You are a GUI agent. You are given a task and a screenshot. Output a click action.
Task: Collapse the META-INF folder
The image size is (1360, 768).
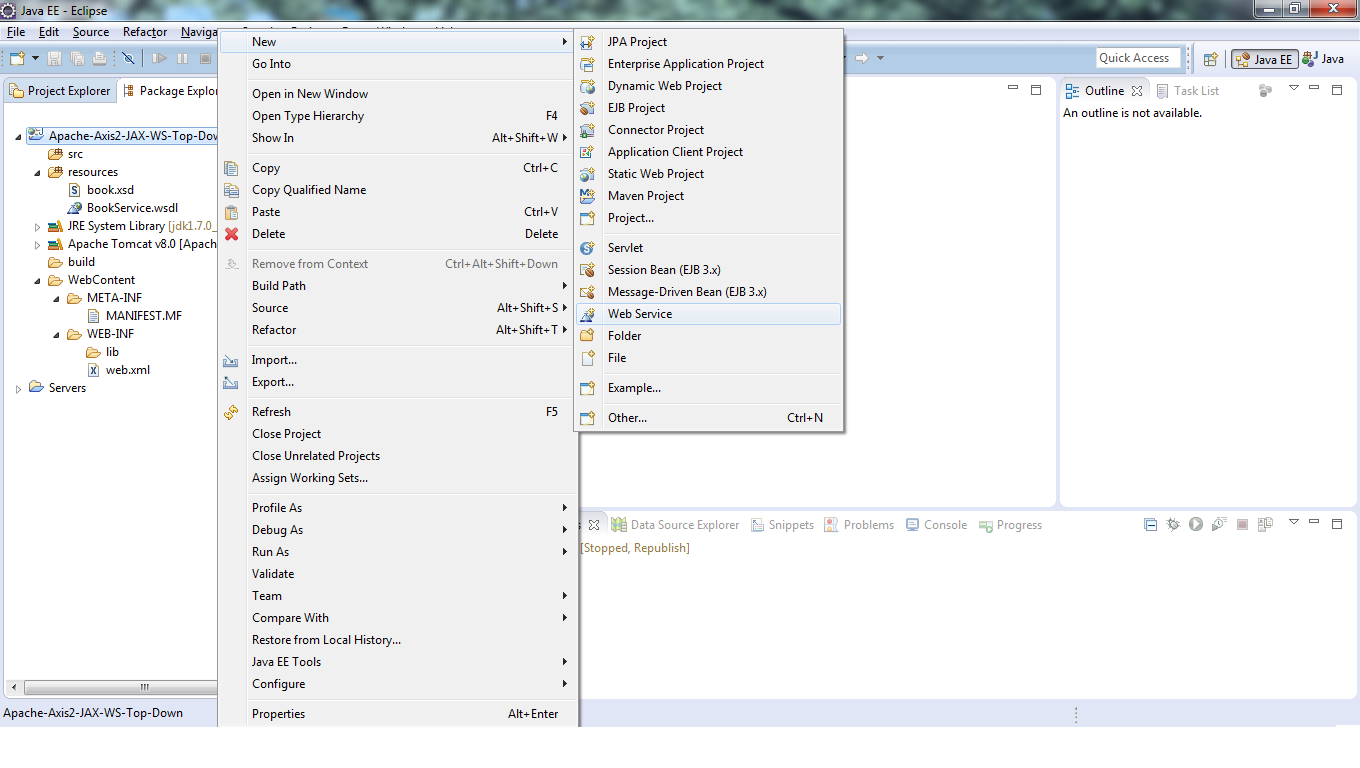(57, 298)
